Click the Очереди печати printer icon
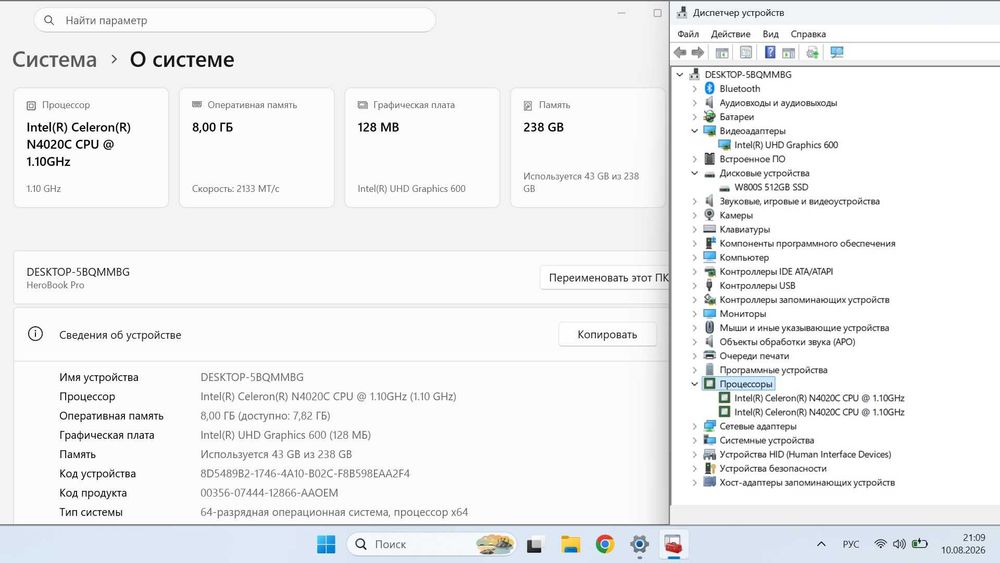 click(709, 356)
